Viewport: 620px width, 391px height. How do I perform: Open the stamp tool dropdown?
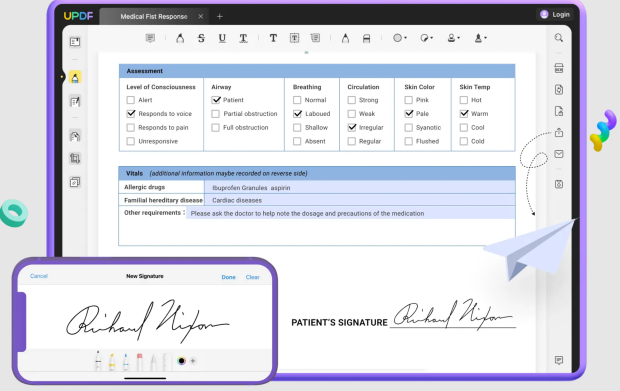click(x=453, y=38)
